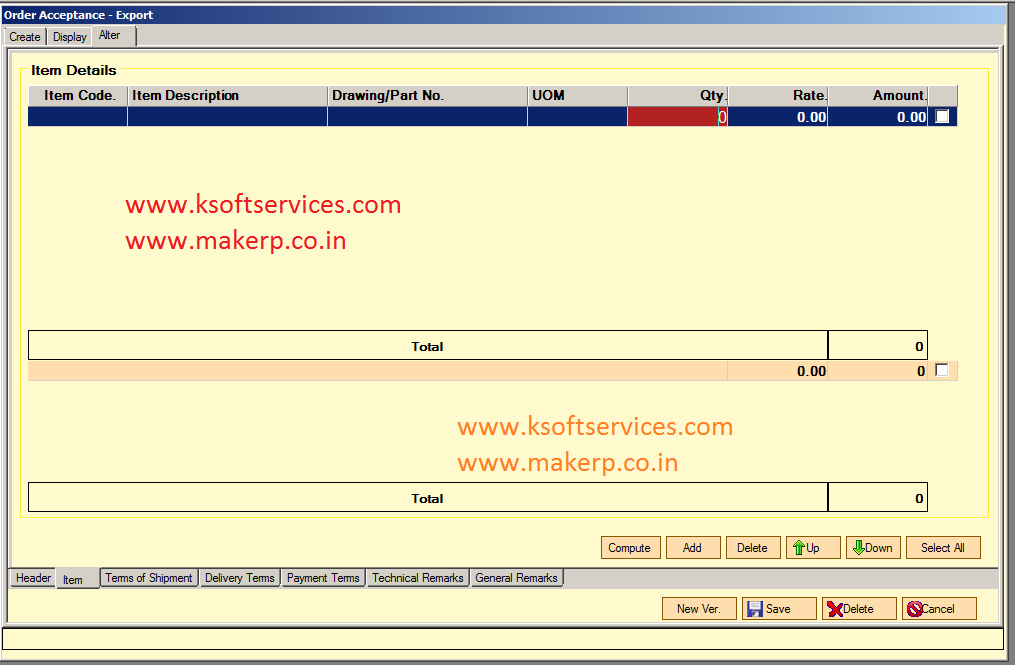Toggle the checkbox in the subtotal row

tap(941, 370)
